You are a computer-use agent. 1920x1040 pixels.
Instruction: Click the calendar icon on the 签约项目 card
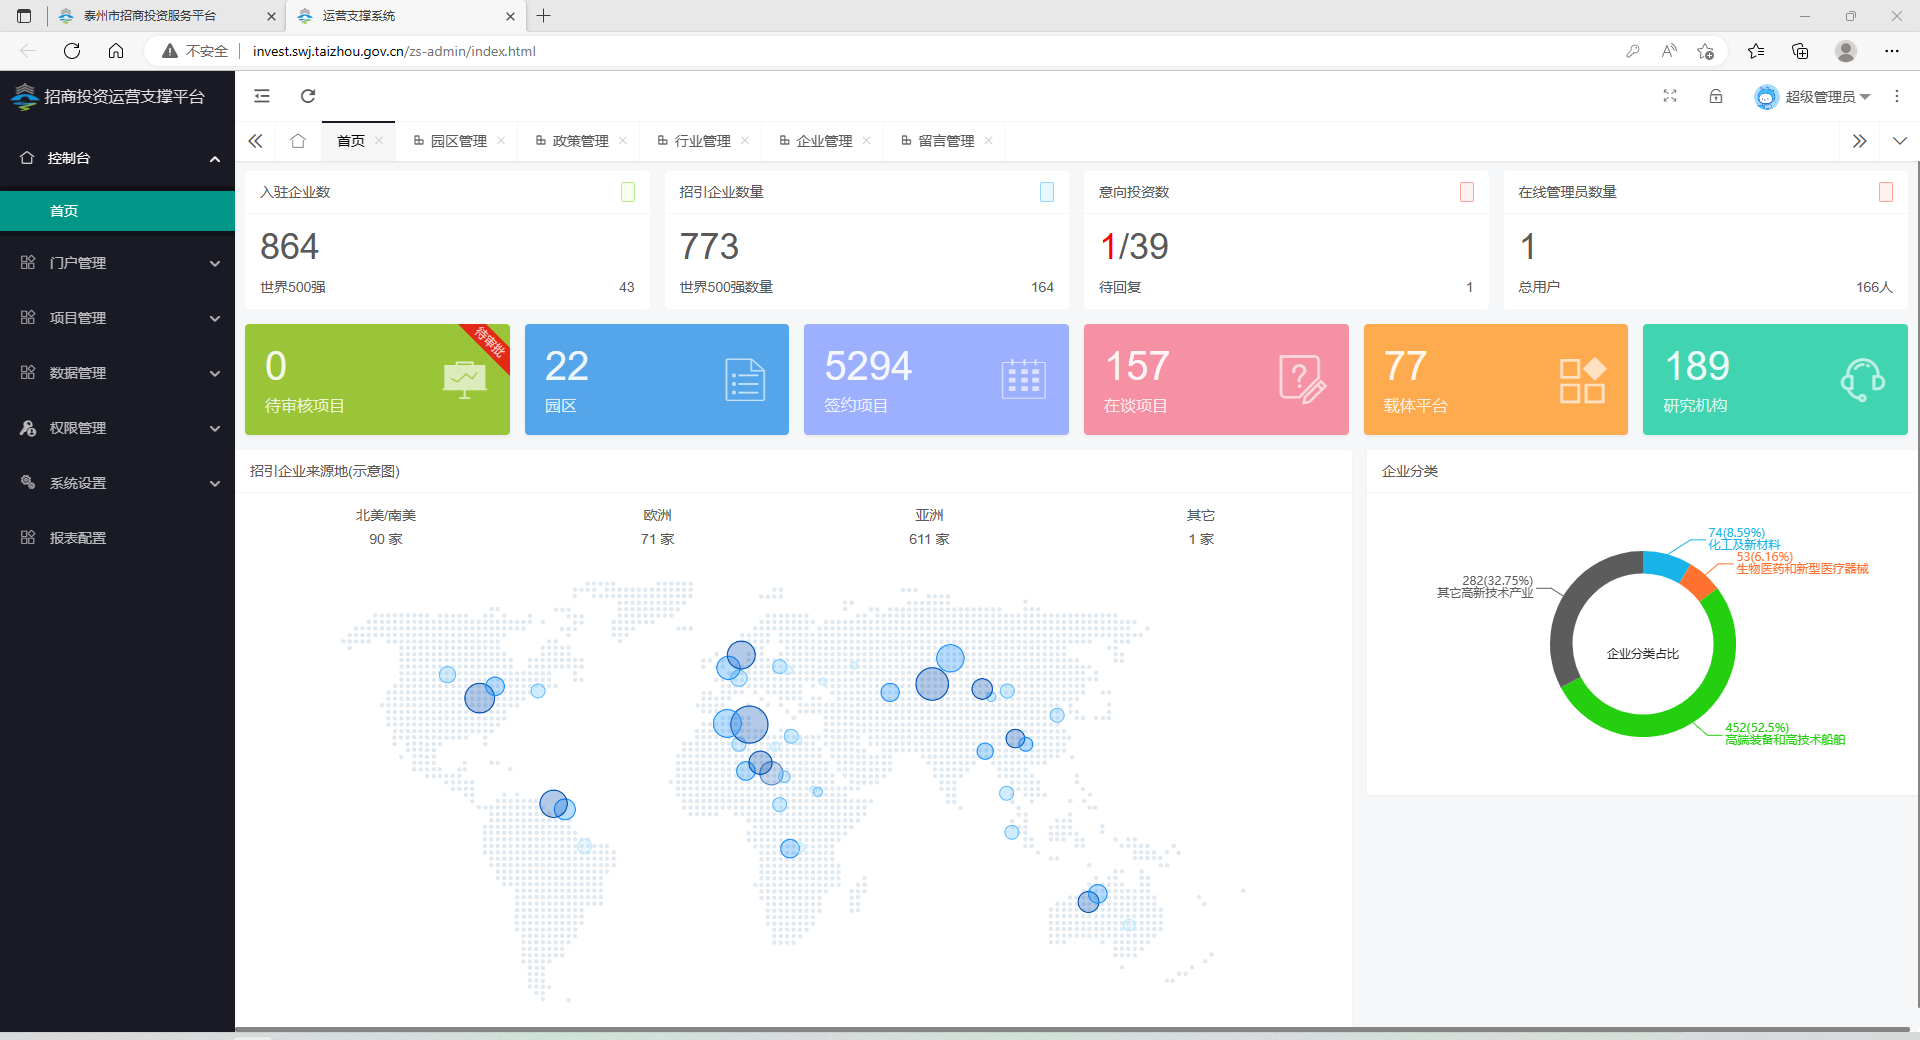(x=1024, y=379)
